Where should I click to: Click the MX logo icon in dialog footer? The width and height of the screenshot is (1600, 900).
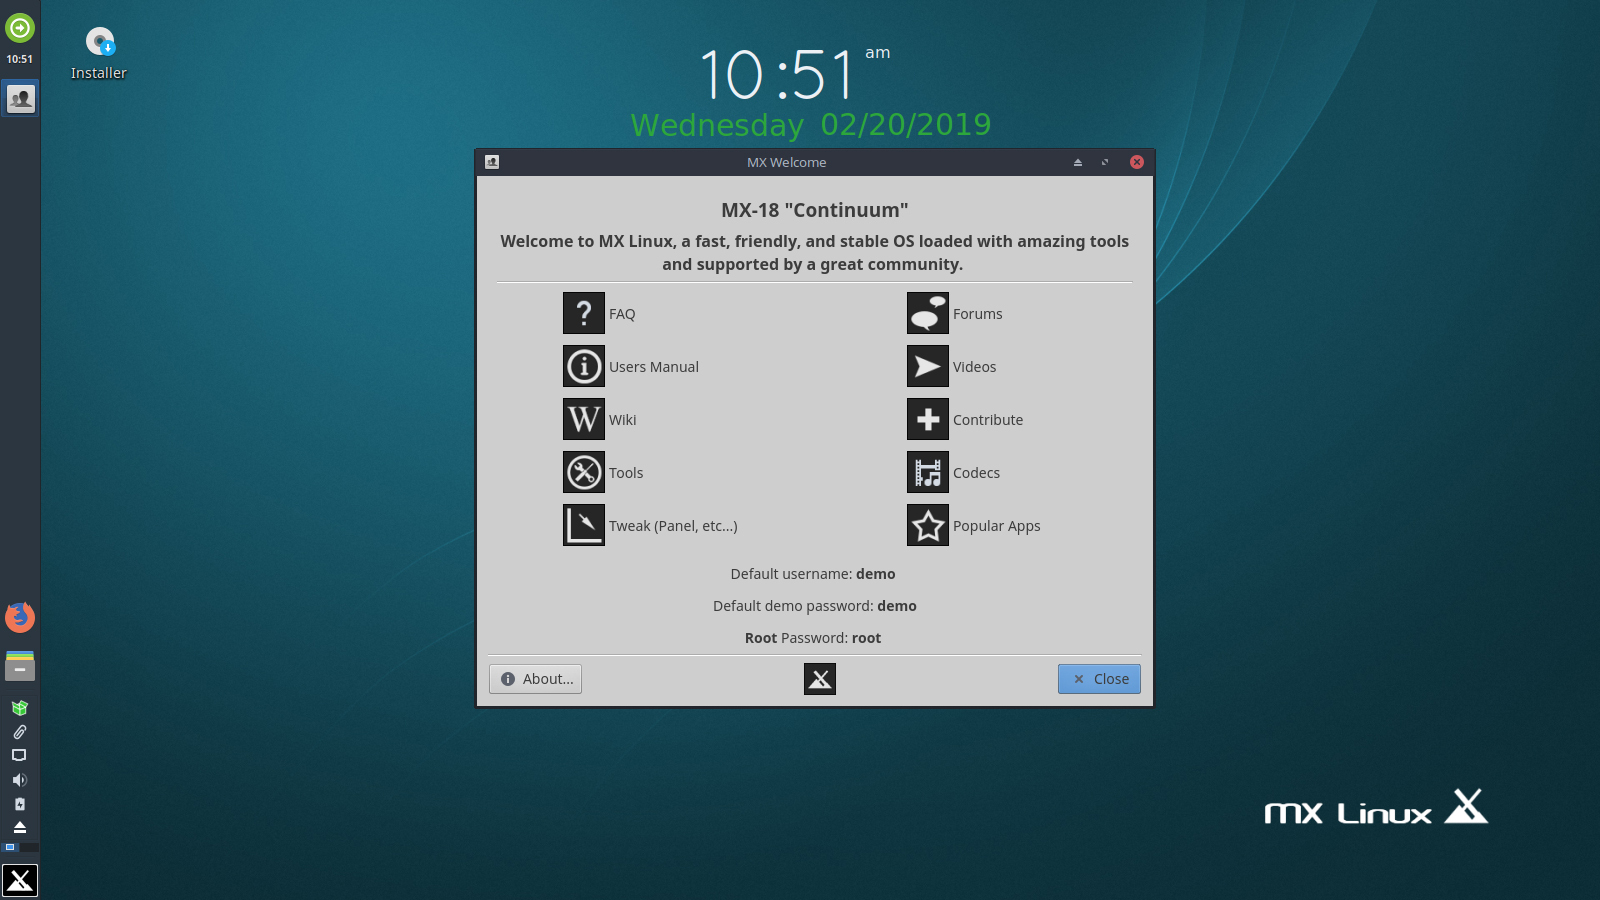820,679
